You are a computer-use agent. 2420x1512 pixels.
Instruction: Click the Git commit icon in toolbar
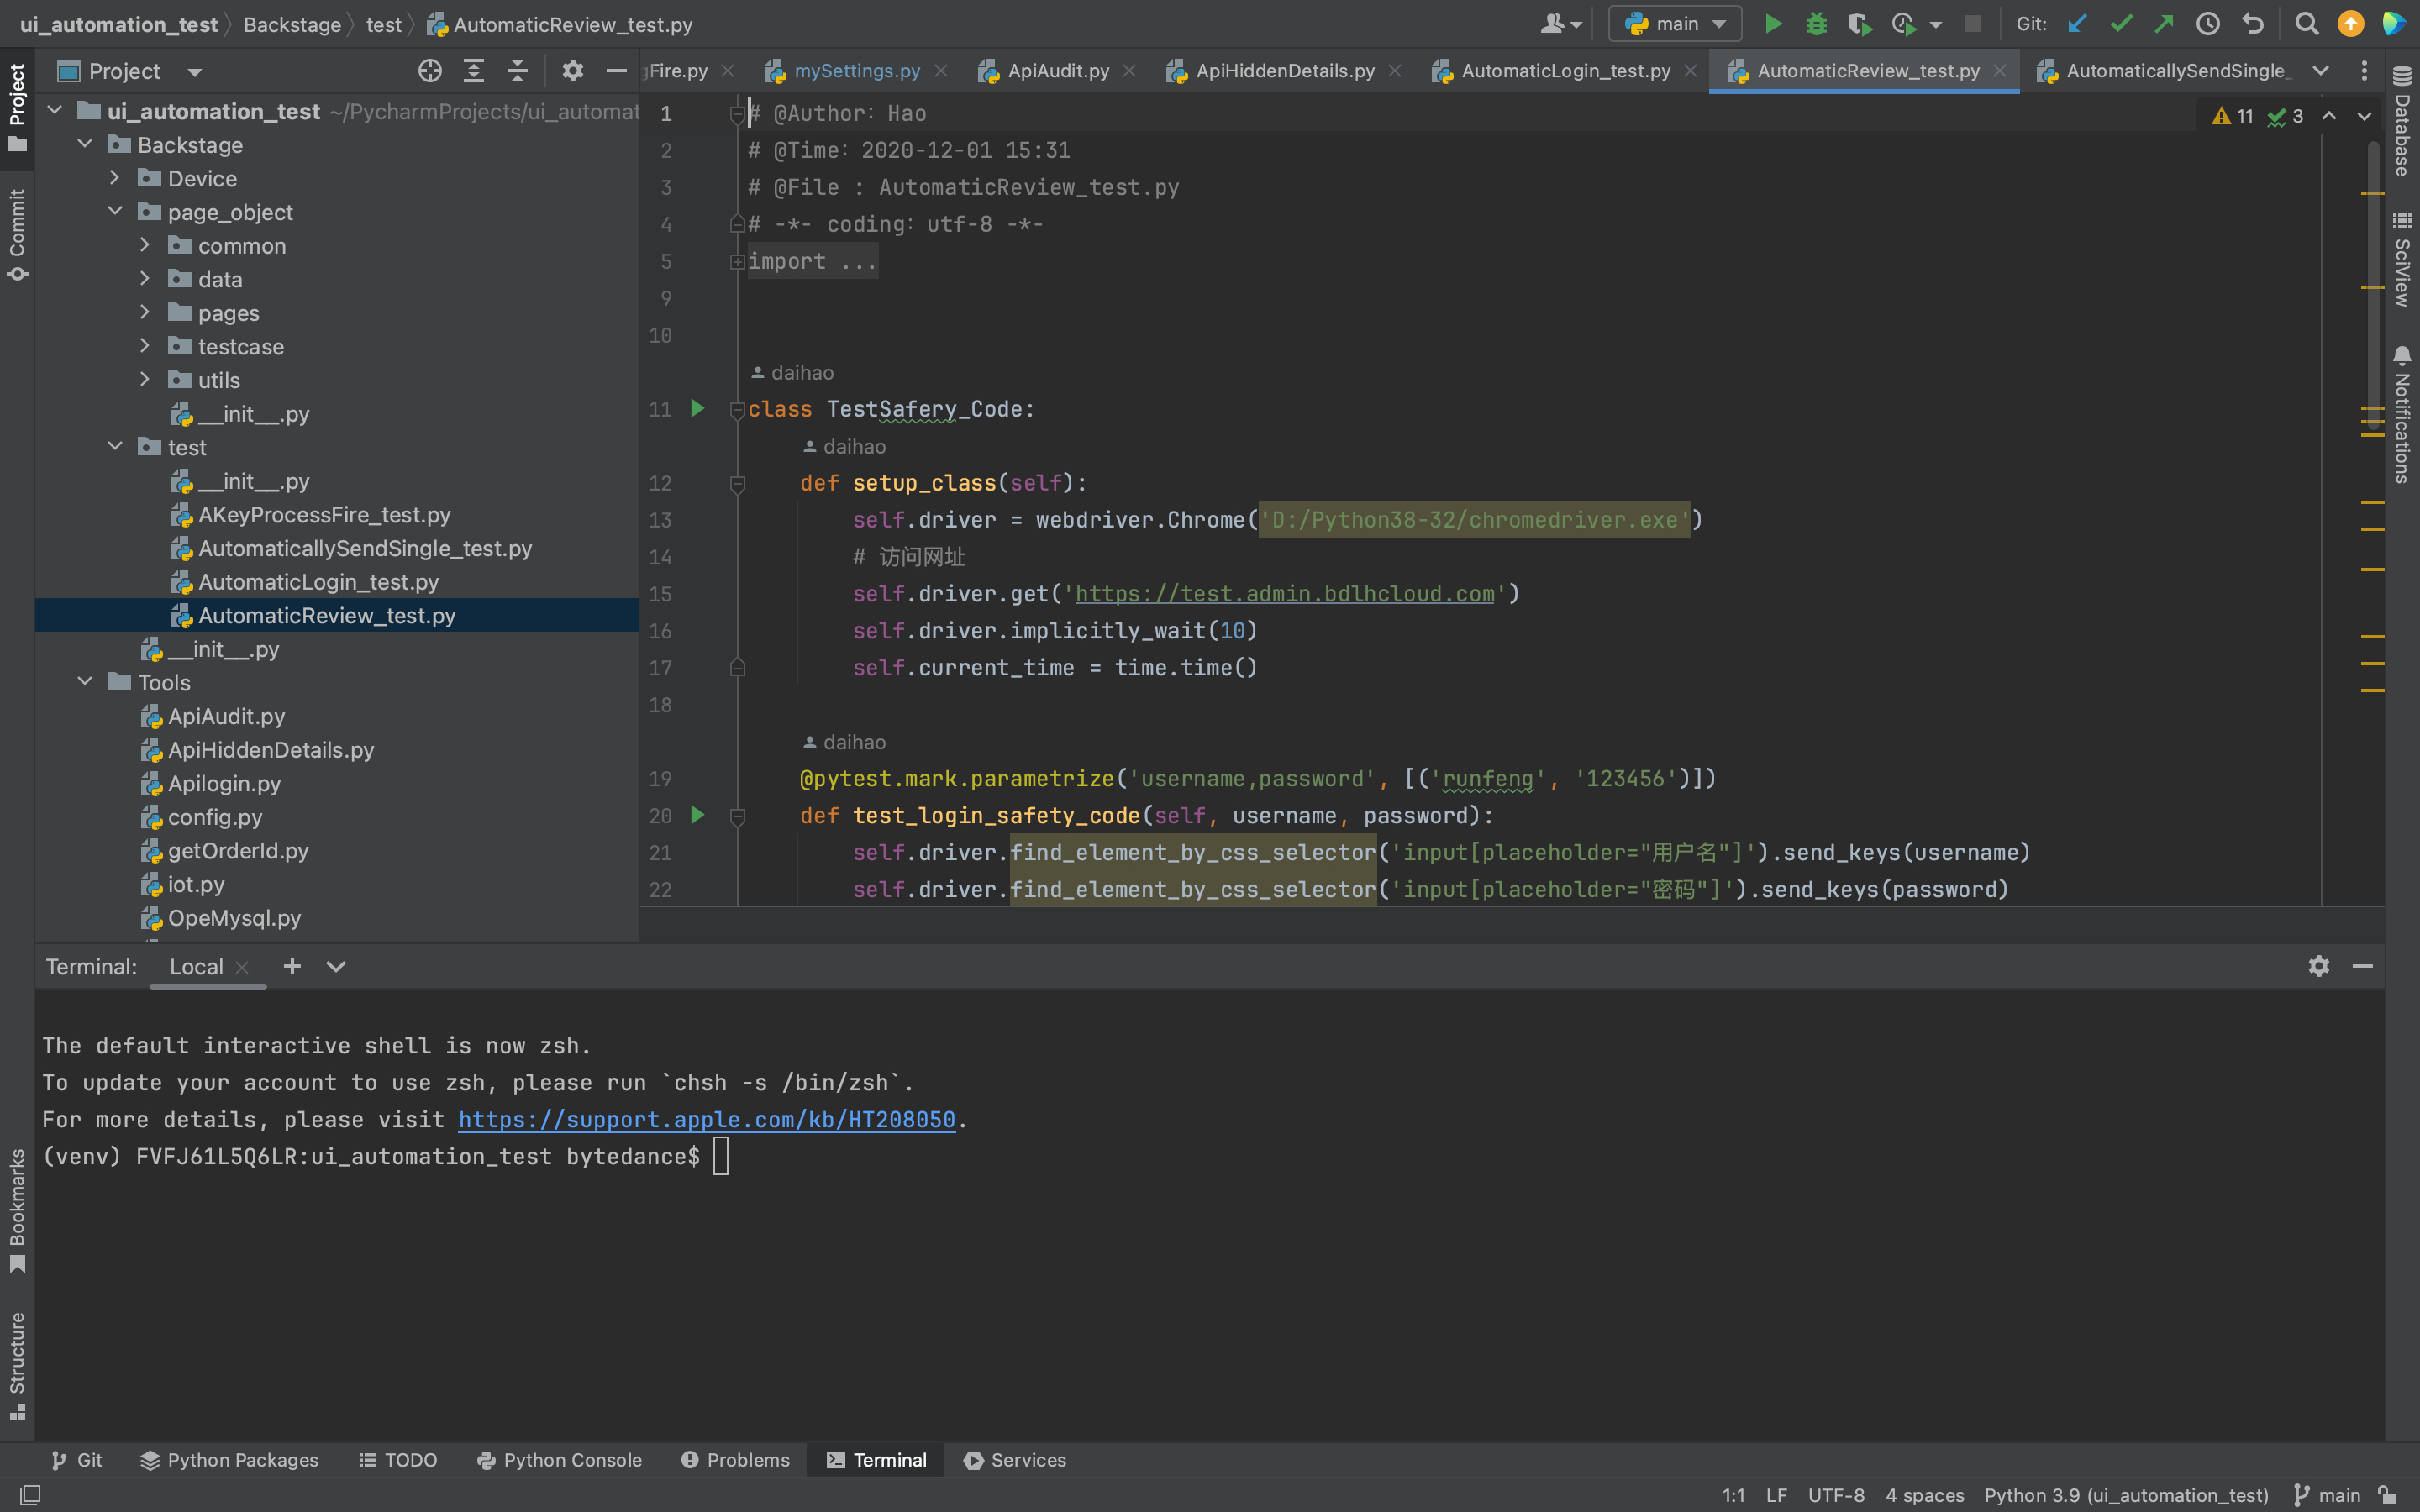point(2120,24)
